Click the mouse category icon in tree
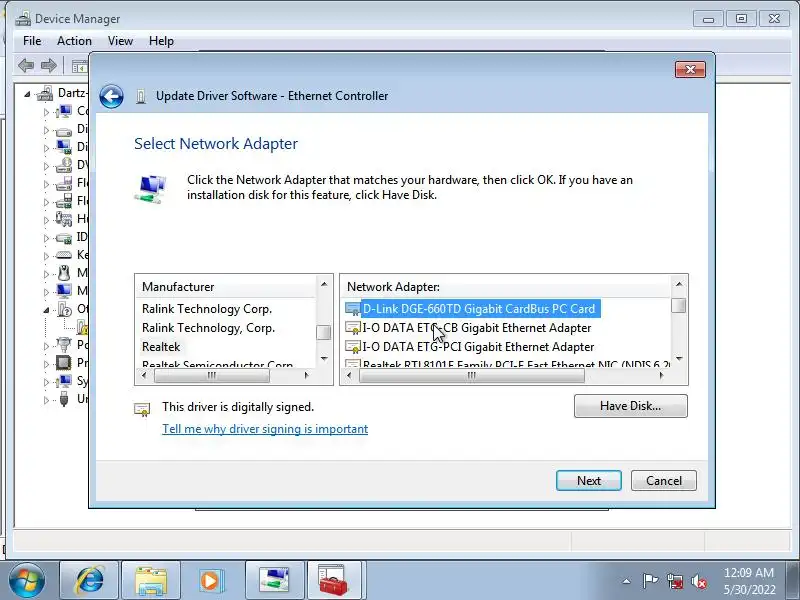800x600 pixels. (64, 273)
